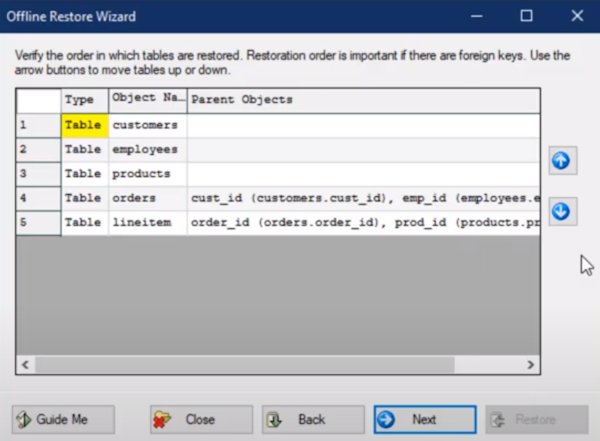Click the Object Name column header
The image size is (600, 441).
[148, 101]
